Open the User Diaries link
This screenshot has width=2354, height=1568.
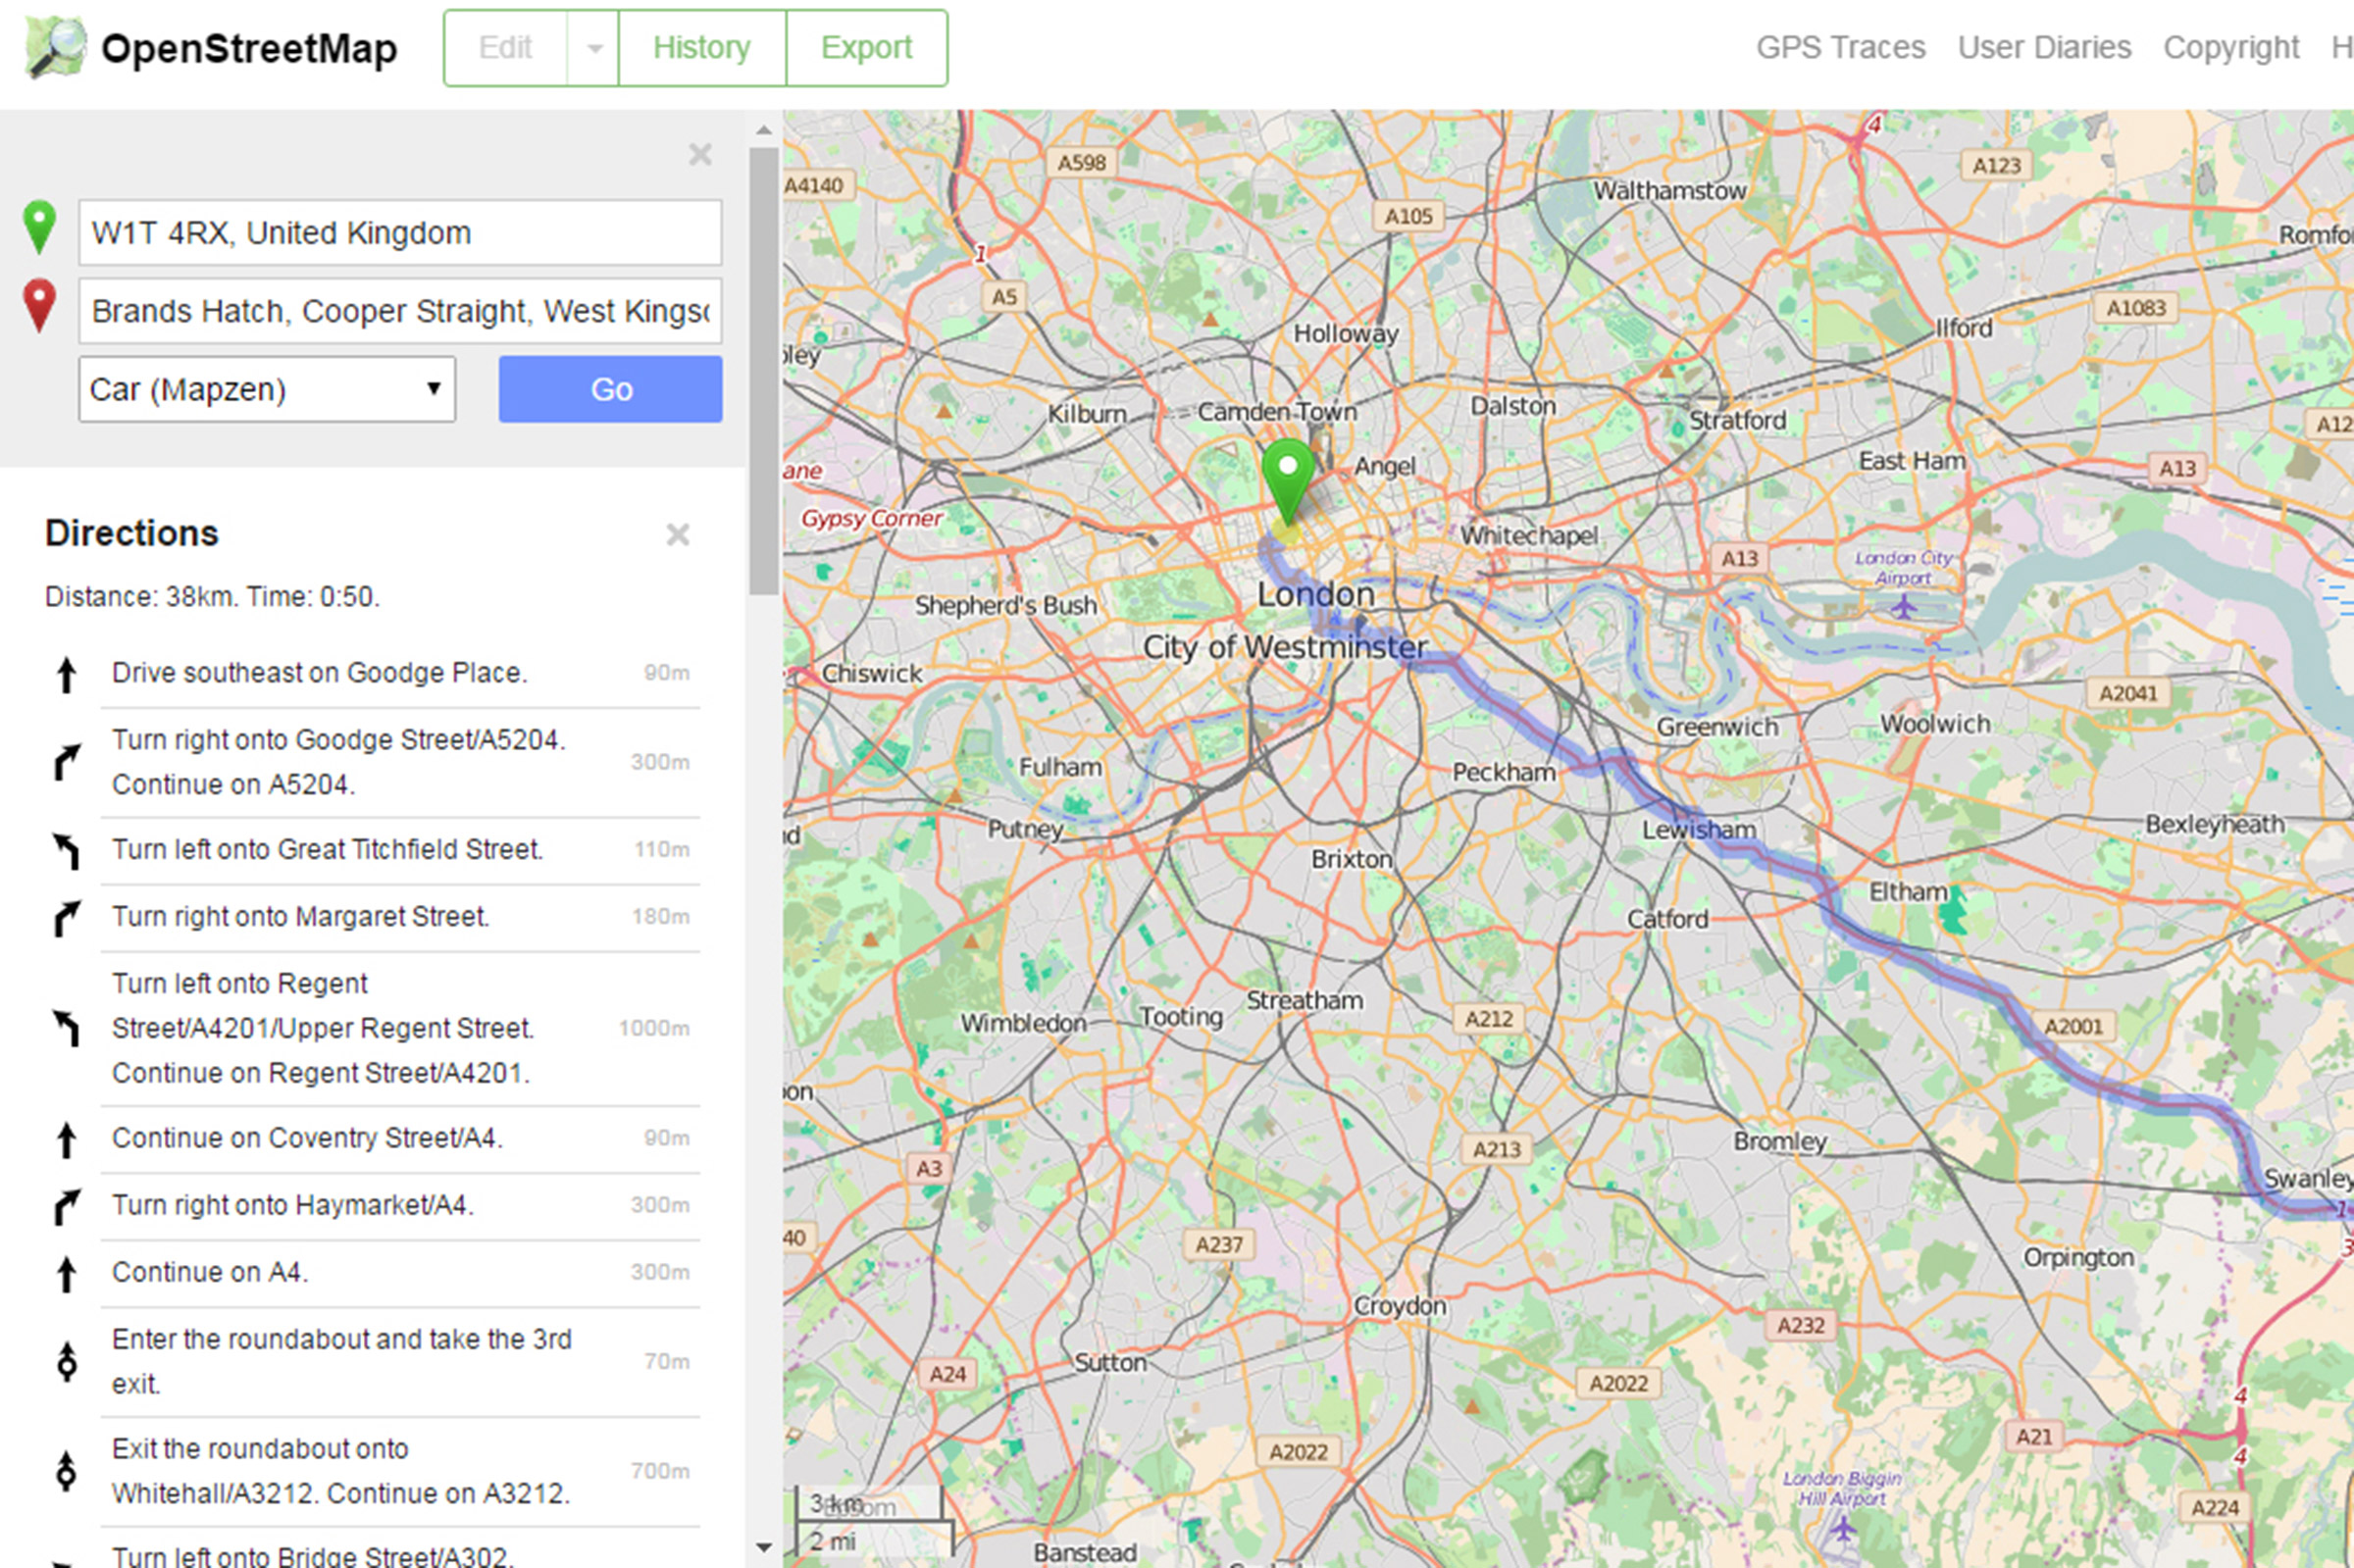click(2044, 47)
